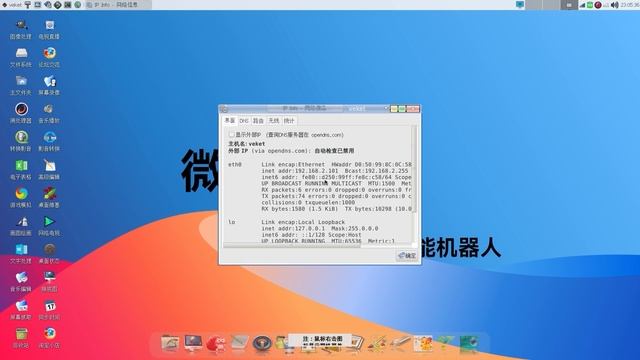Open the computer monitor icon in the dock
Screen dimensions: 640x360
pos(193,343)
